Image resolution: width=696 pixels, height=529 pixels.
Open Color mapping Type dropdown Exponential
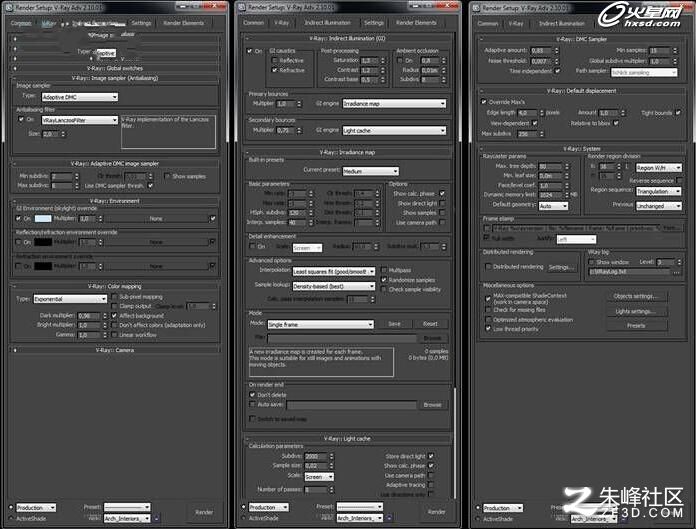(71, 299)
